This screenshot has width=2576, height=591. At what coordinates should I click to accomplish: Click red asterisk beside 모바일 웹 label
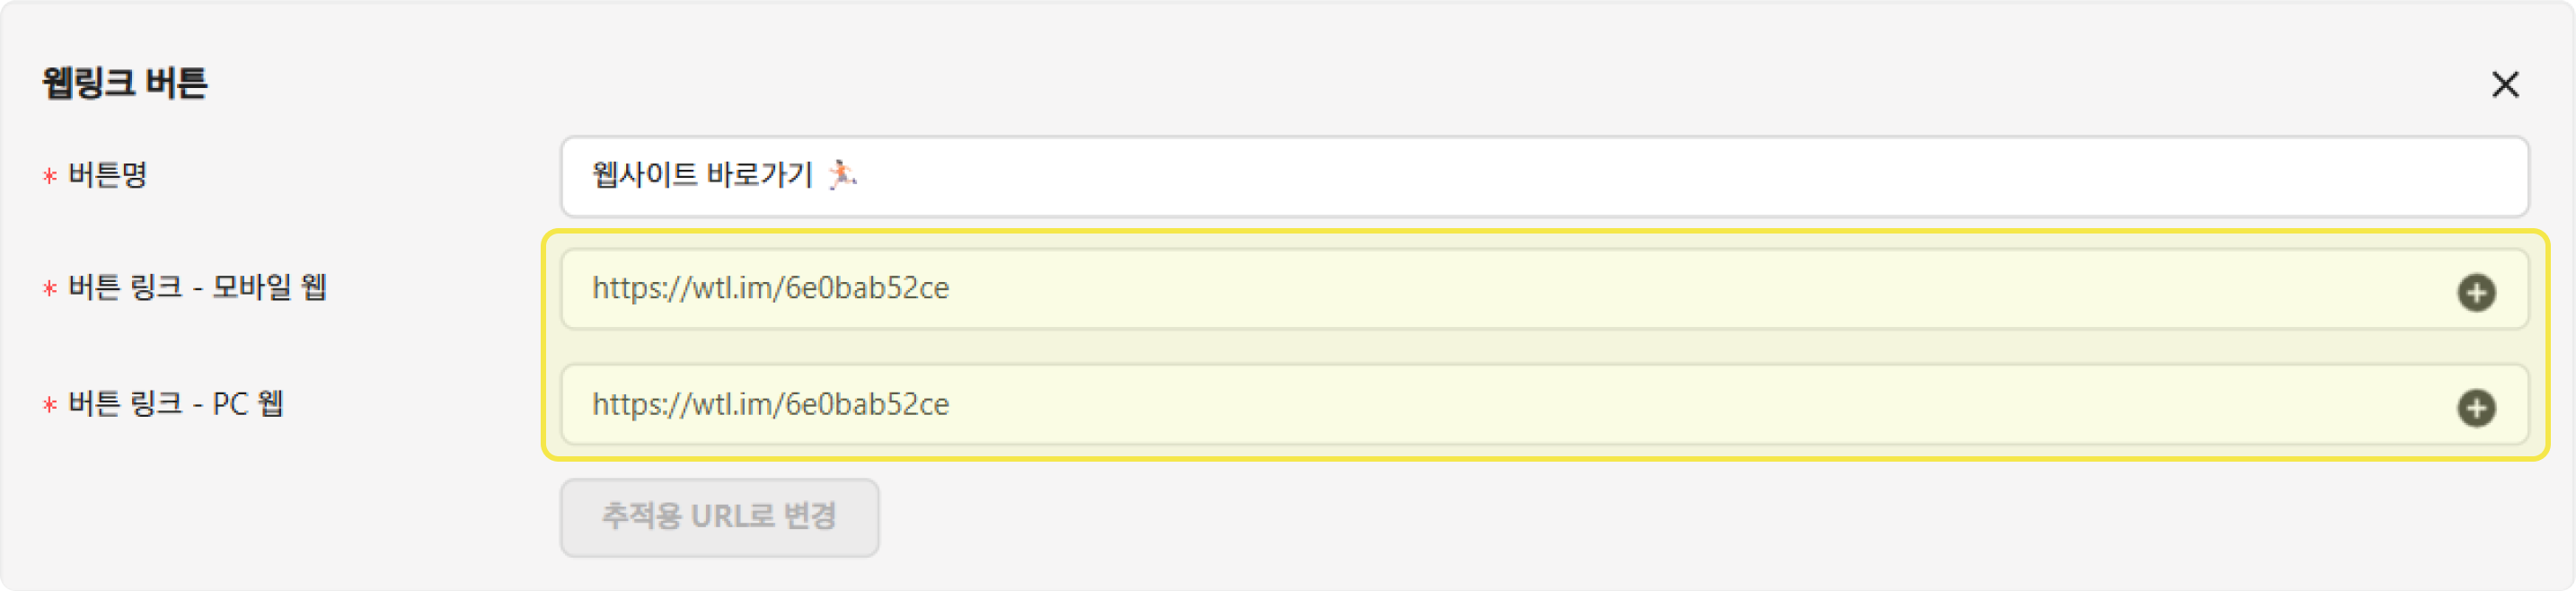[x=49, y=290]
